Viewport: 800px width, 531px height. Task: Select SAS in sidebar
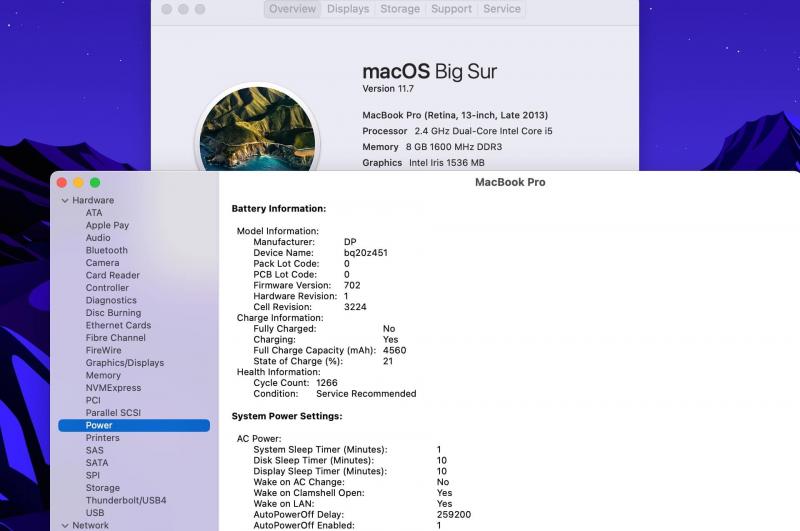point(95,450)
